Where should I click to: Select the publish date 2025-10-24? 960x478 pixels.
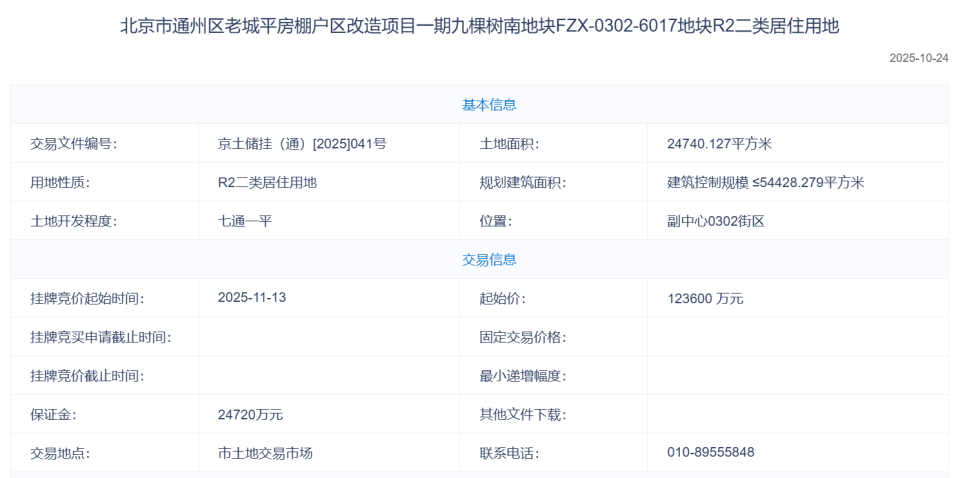coord(918,58)
